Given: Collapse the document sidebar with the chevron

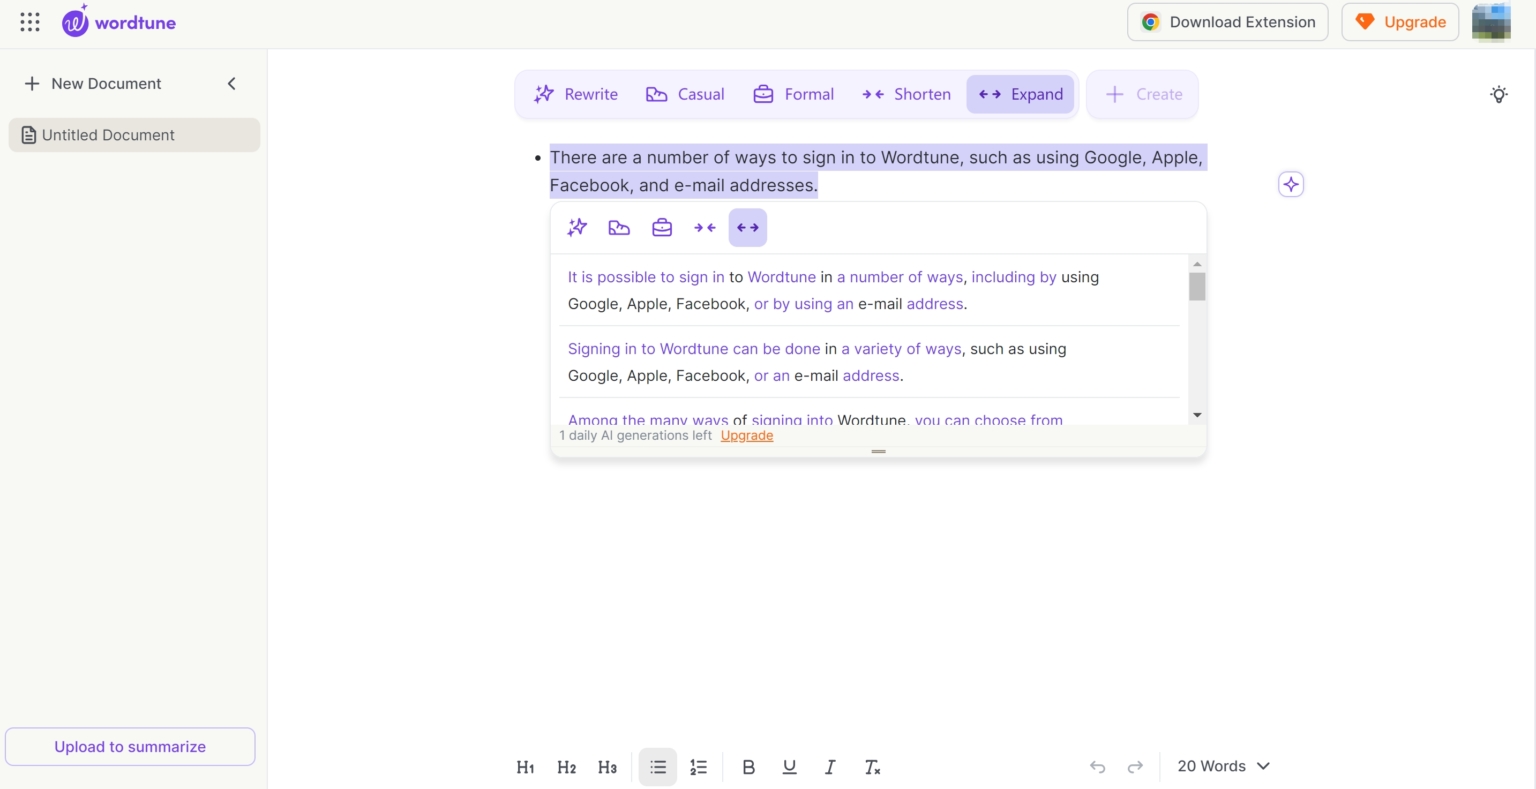Looking at the screenshot, I should [x=231, y=83].
